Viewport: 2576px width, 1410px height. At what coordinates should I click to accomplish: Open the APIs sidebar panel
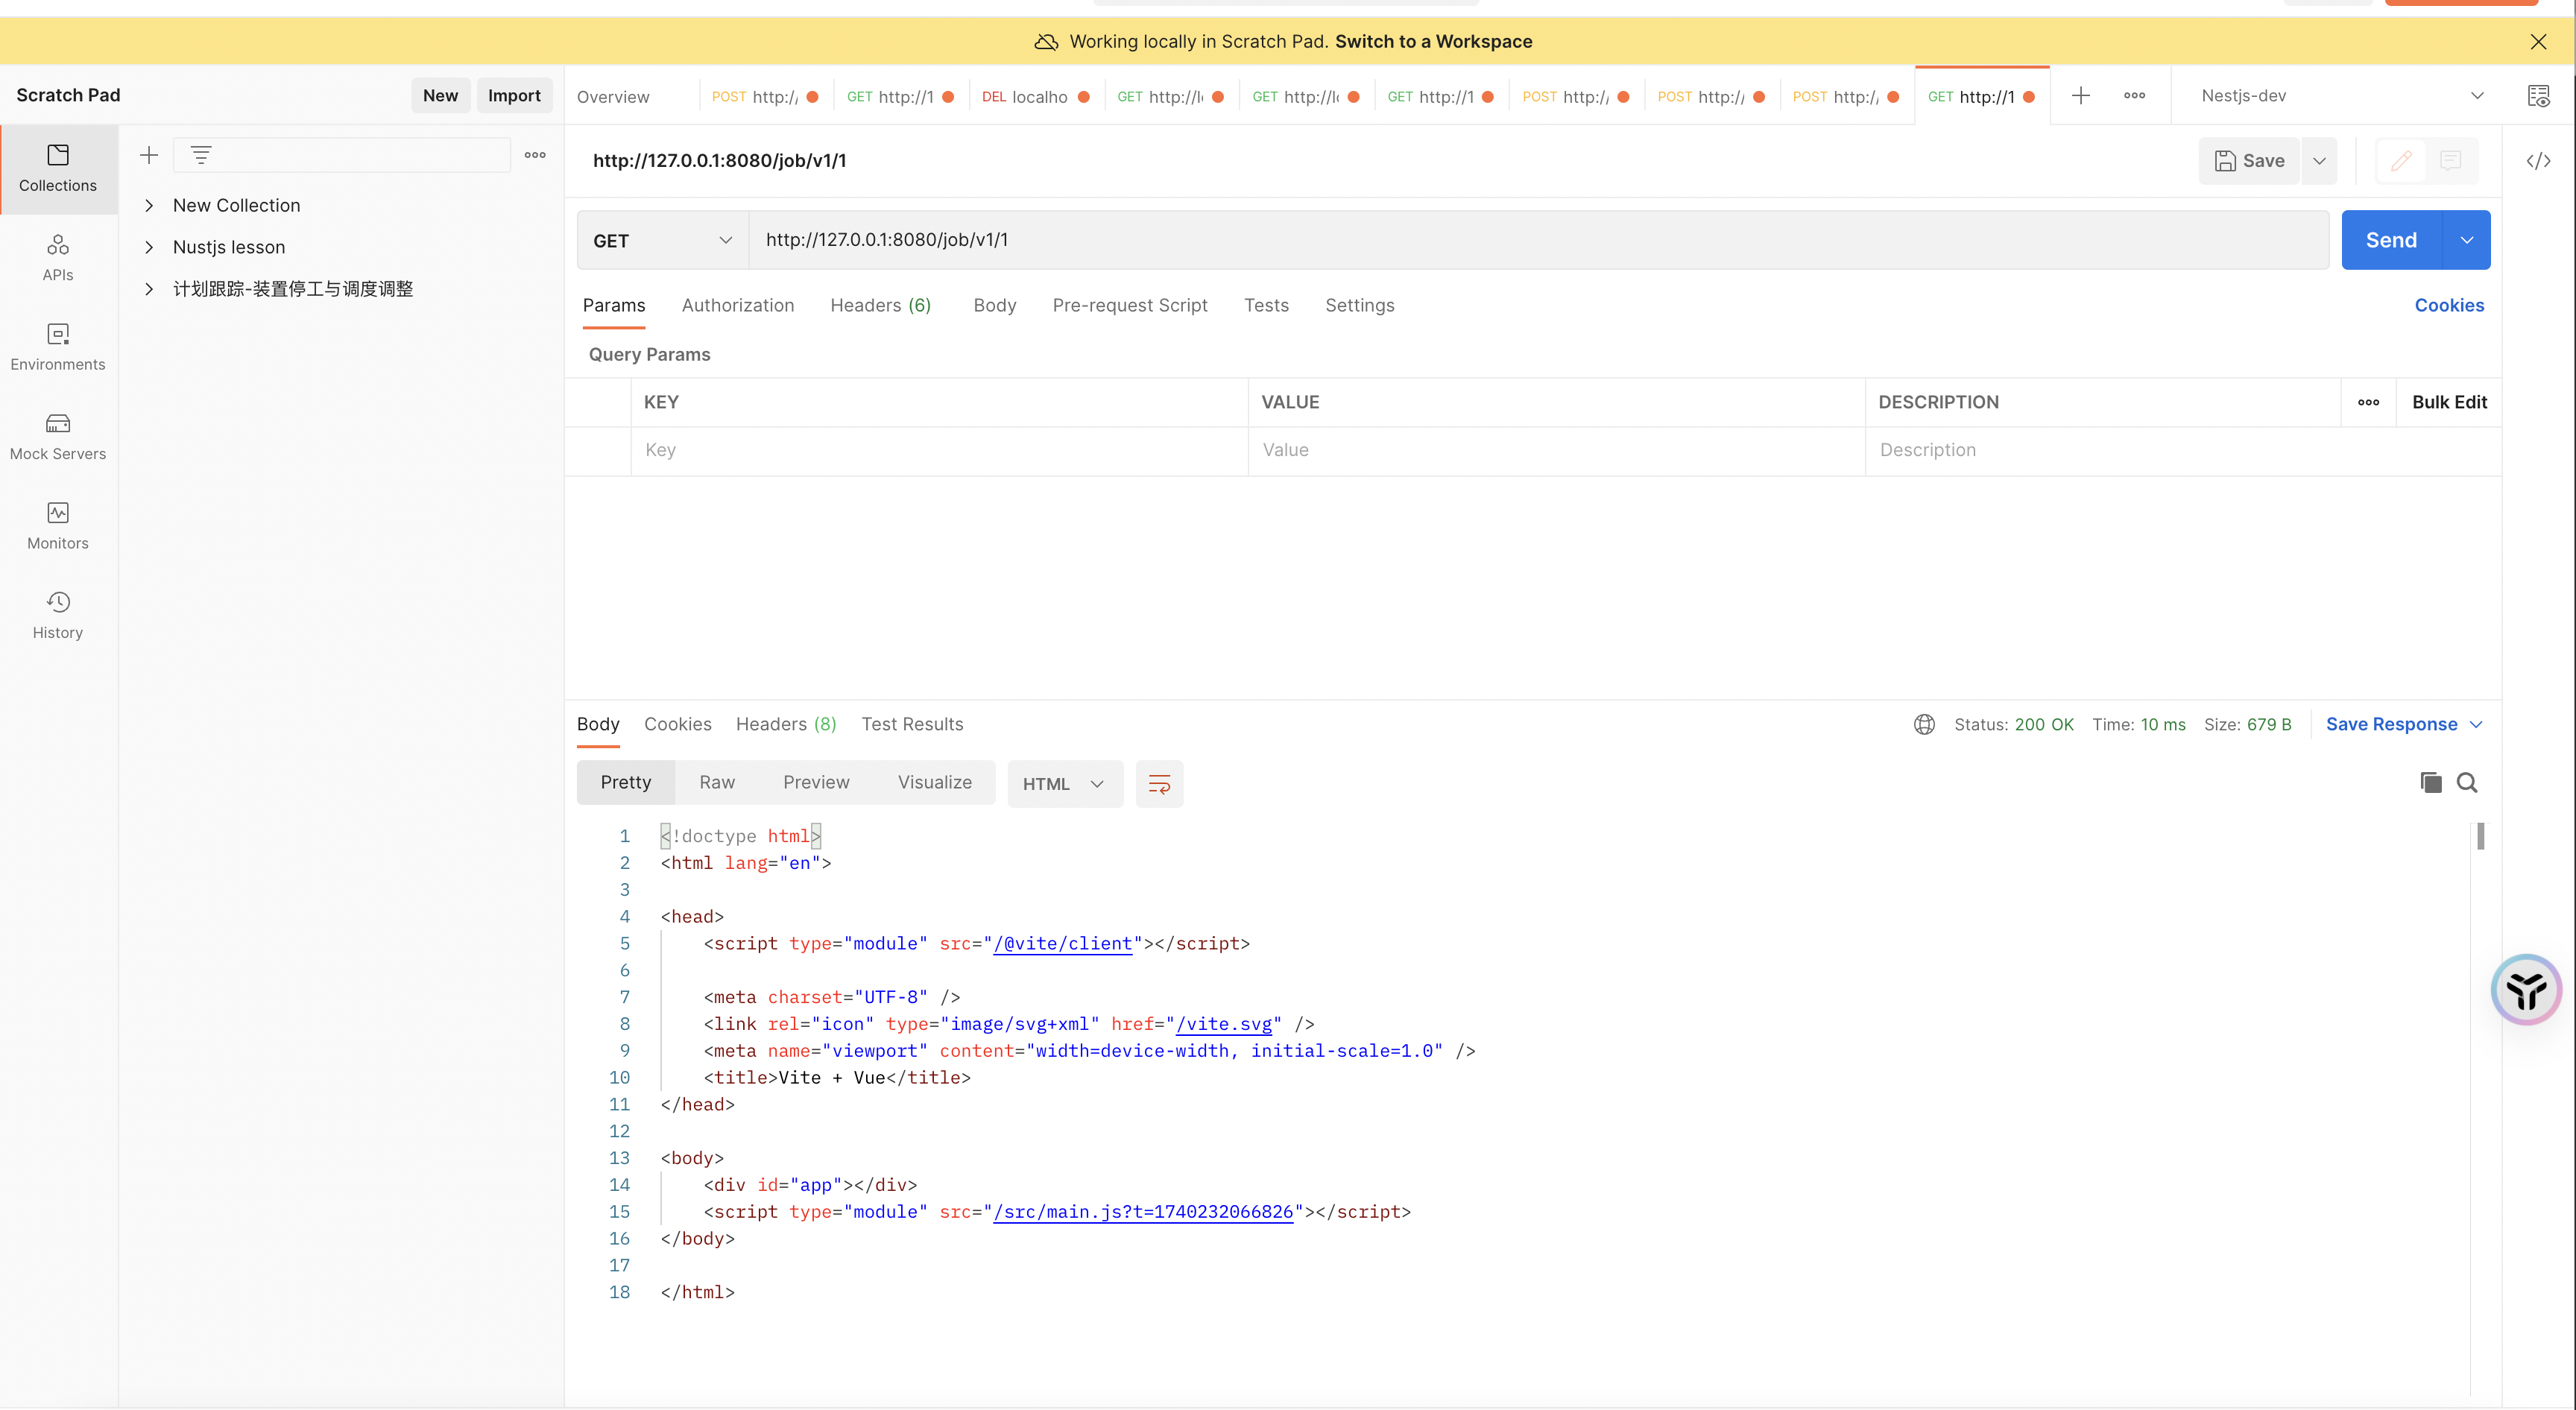pos(58,258)
